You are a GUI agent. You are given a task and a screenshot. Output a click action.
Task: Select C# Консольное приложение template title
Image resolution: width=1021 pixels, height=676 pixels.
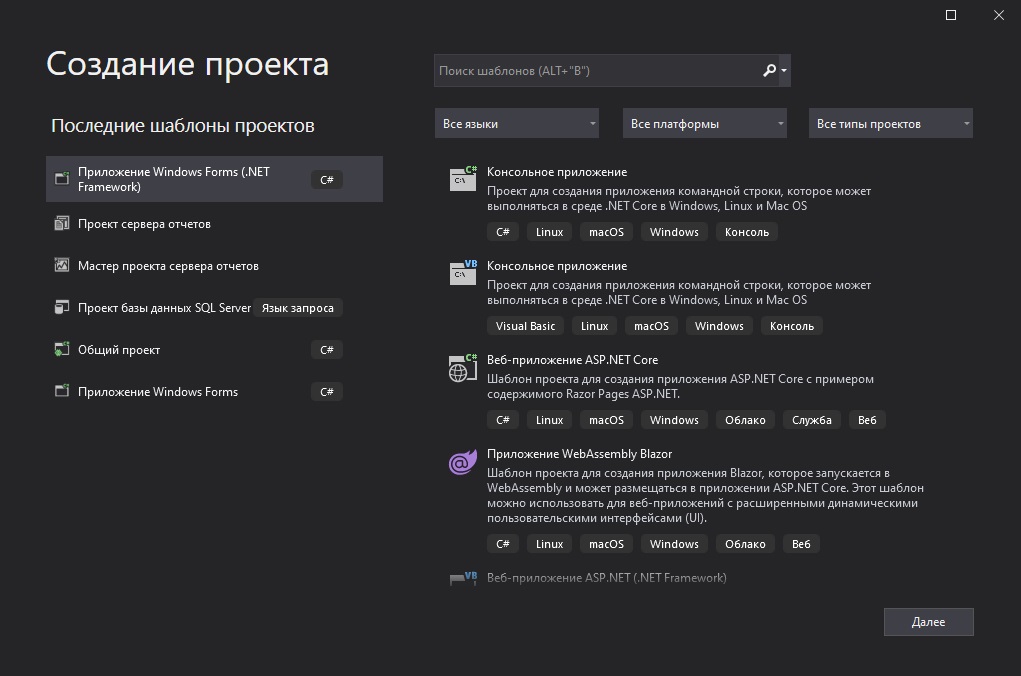557,172
